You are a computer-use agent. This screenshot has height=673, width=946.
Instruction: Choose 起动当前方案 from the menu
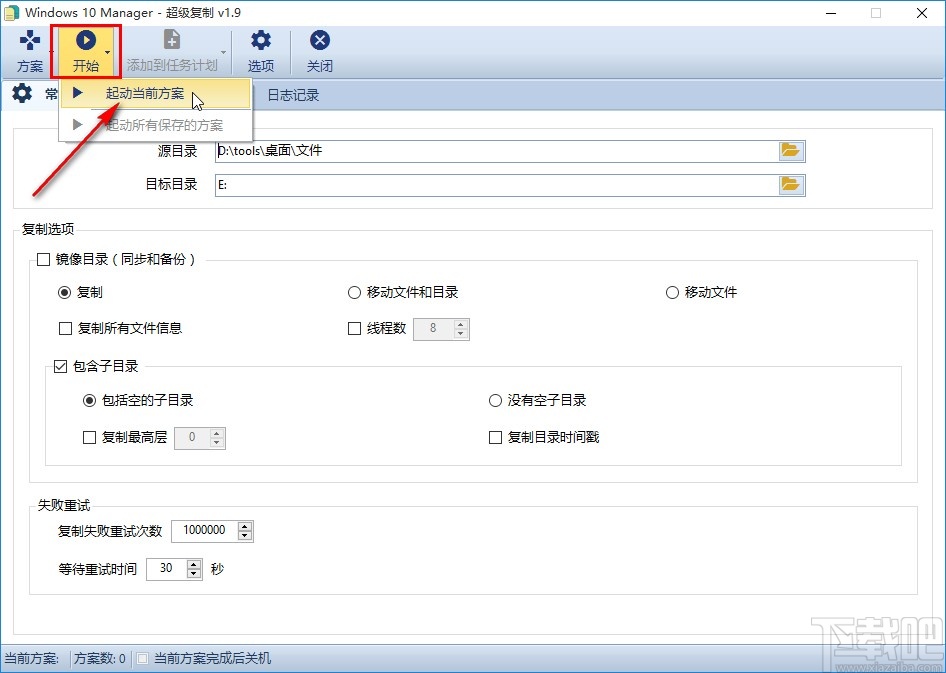pyautogui.click(x=143, y=93)
